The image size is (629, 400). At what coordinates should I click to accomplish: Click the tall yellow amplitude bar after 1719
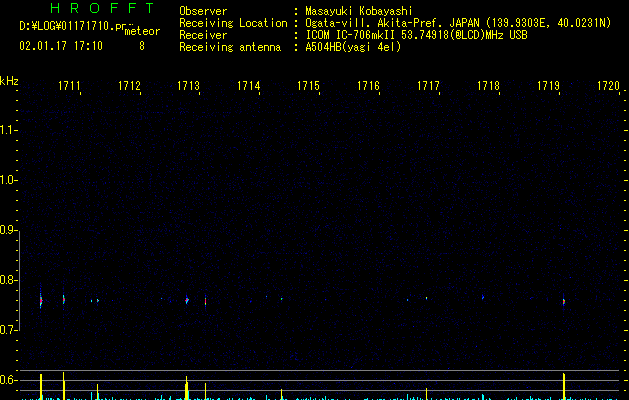pyautogui.click(x=564, y=386)
